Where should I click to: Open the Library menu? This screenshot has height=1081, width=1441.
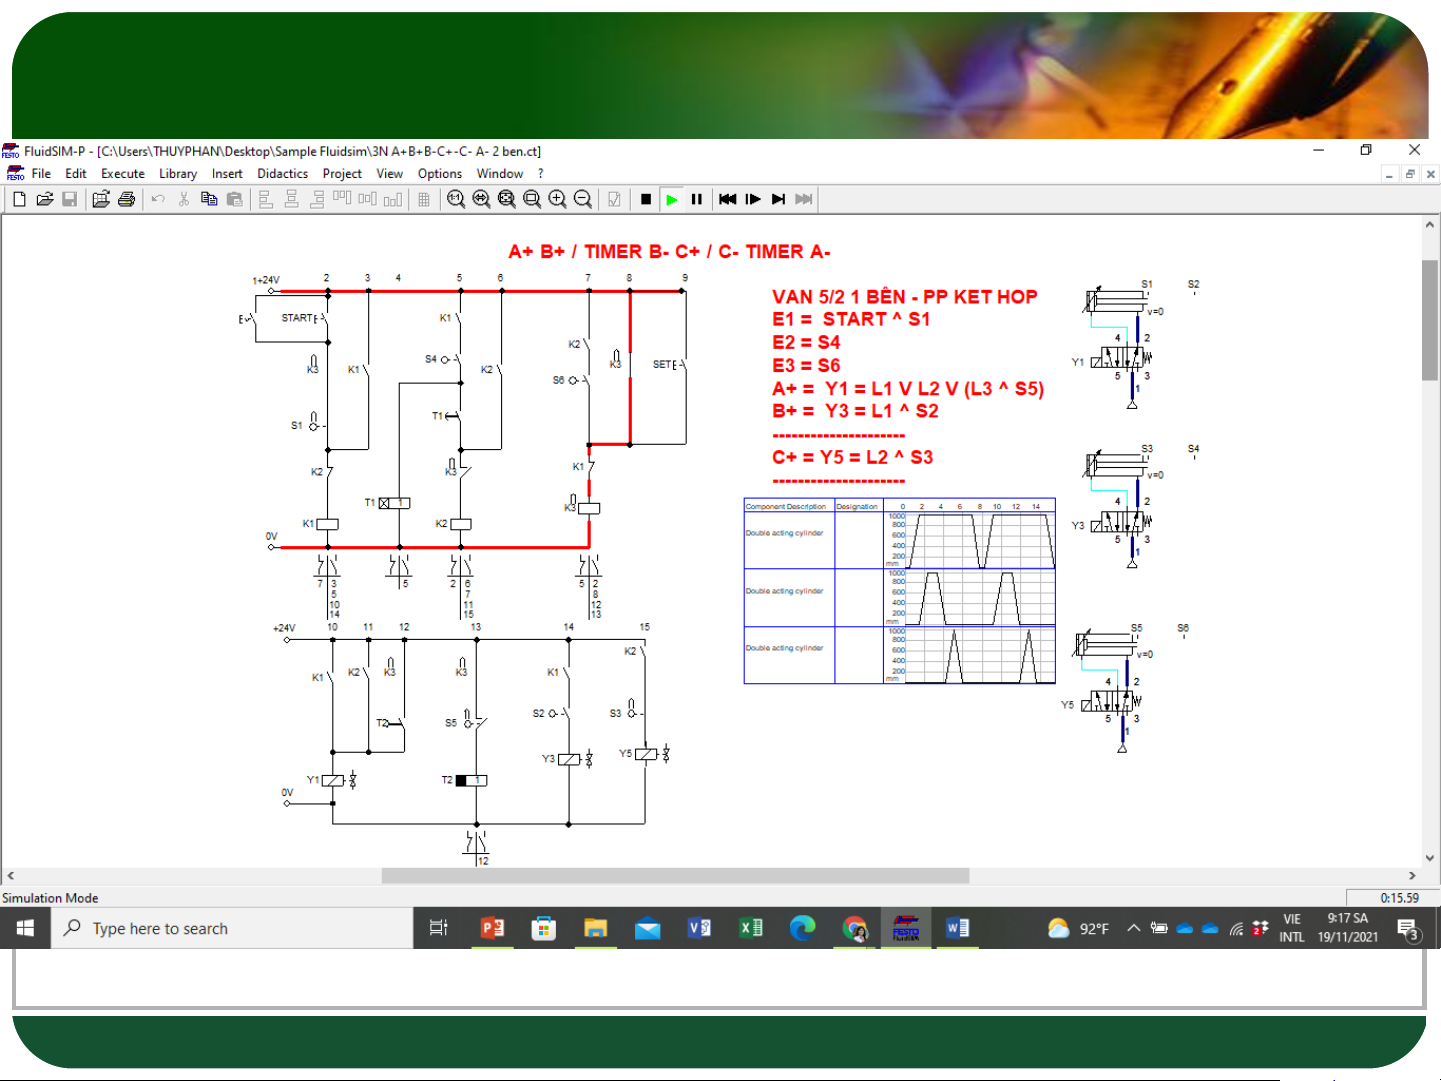(x=178, y=173)
